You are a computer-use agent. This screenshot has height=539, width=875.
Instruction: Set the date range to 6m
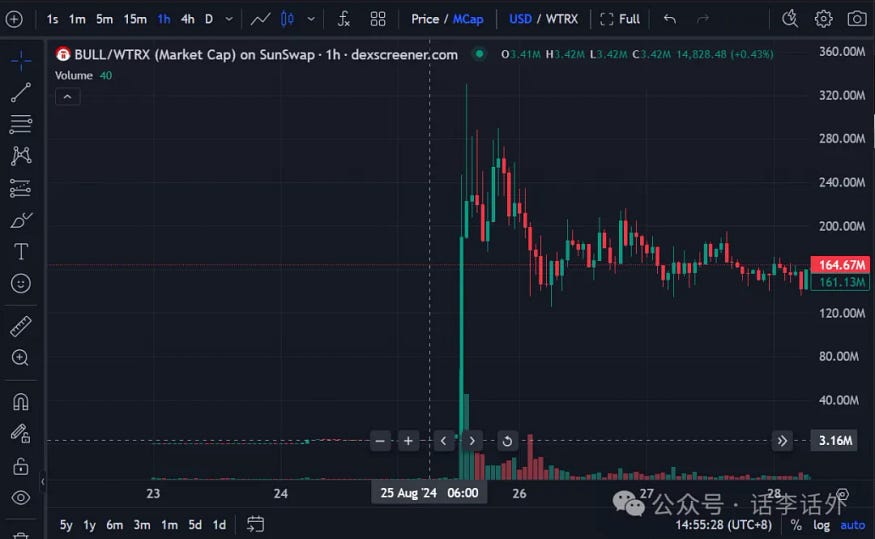coord(114,525)
